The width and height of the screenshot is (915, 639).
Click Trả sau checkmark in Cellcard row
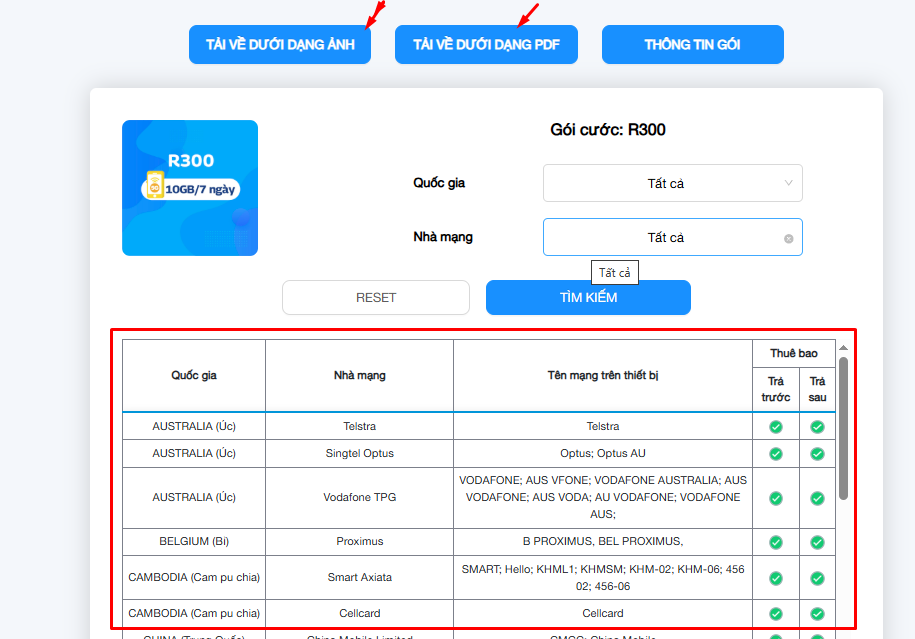817,614
